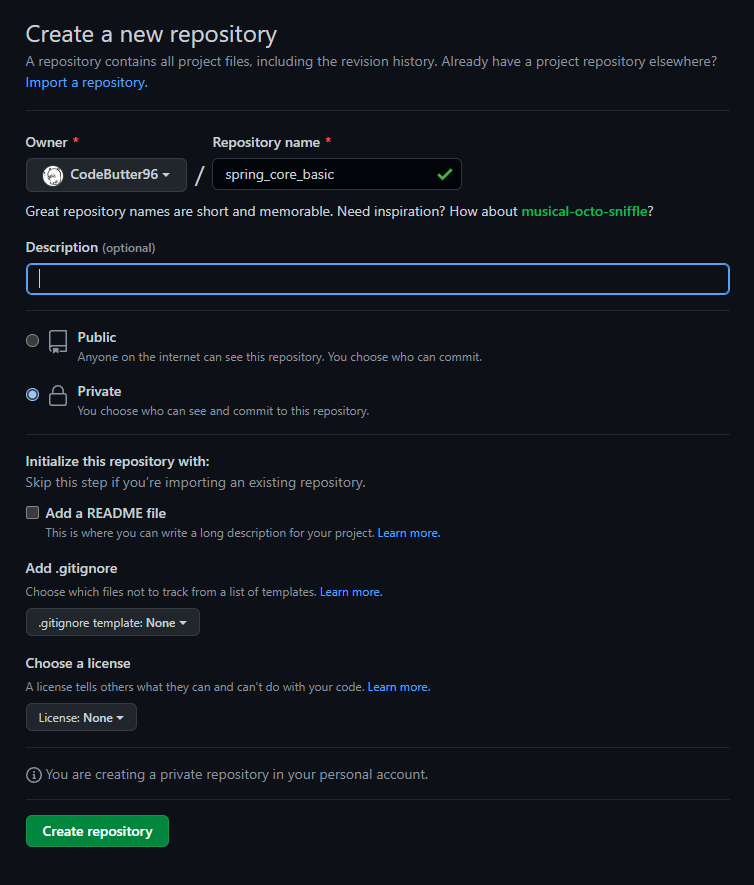The height and width of the screenshot is (885, 754).
Task: Open Learn more link about licenses
Action: [398, 687]
